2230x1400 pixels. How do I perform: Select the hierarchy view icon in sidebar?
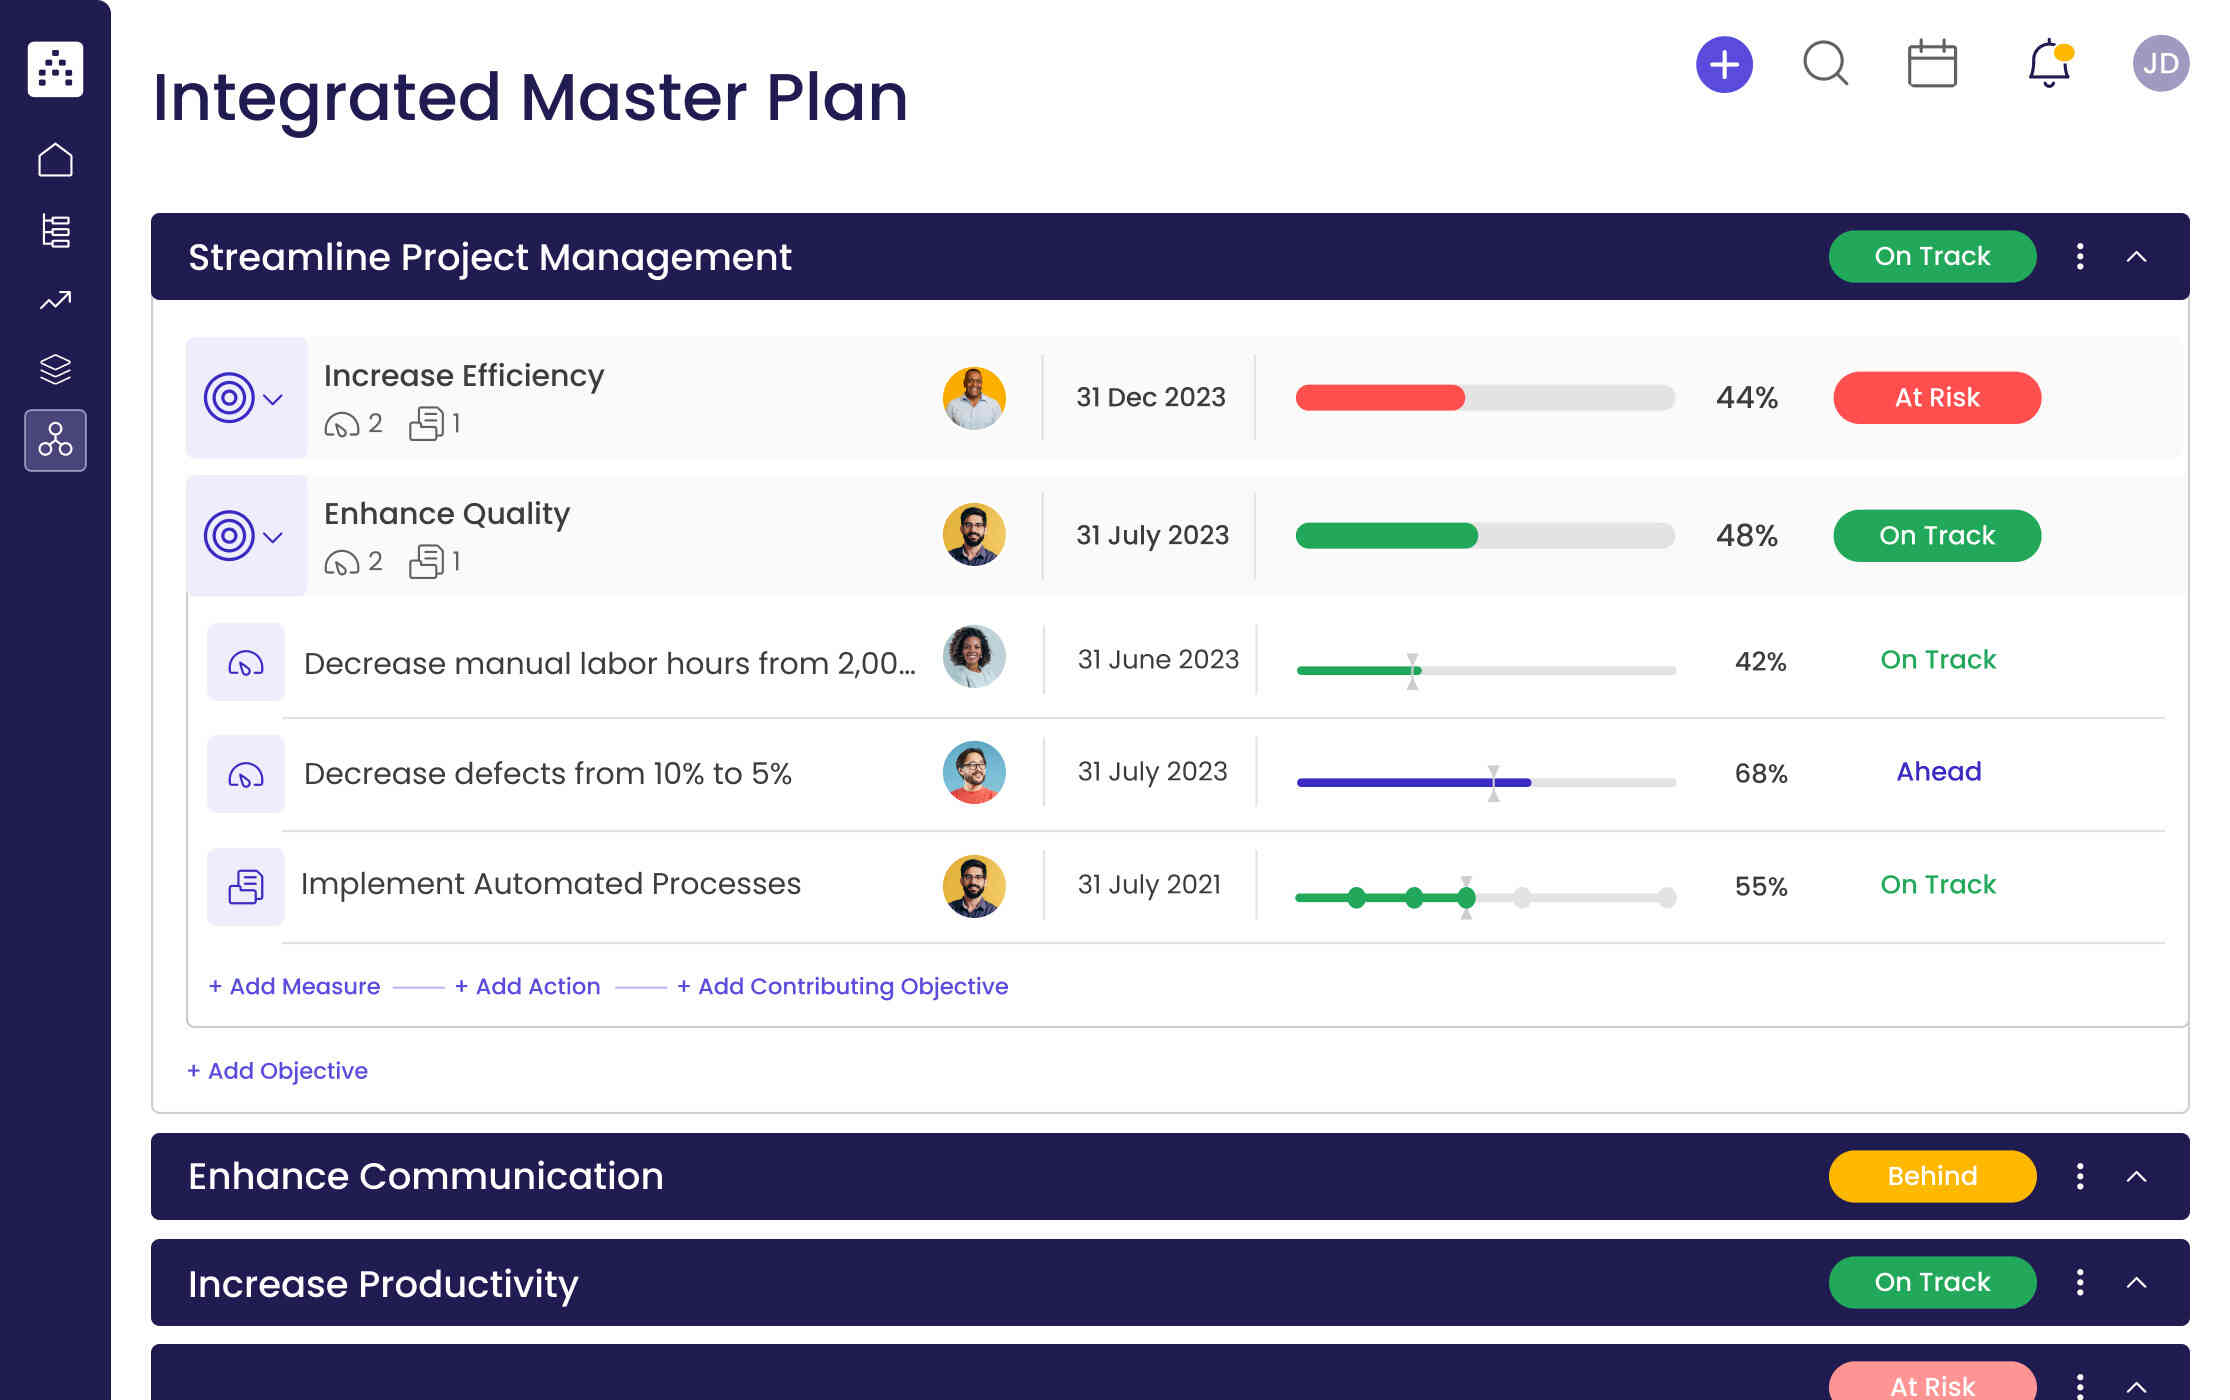pos(55,230)
